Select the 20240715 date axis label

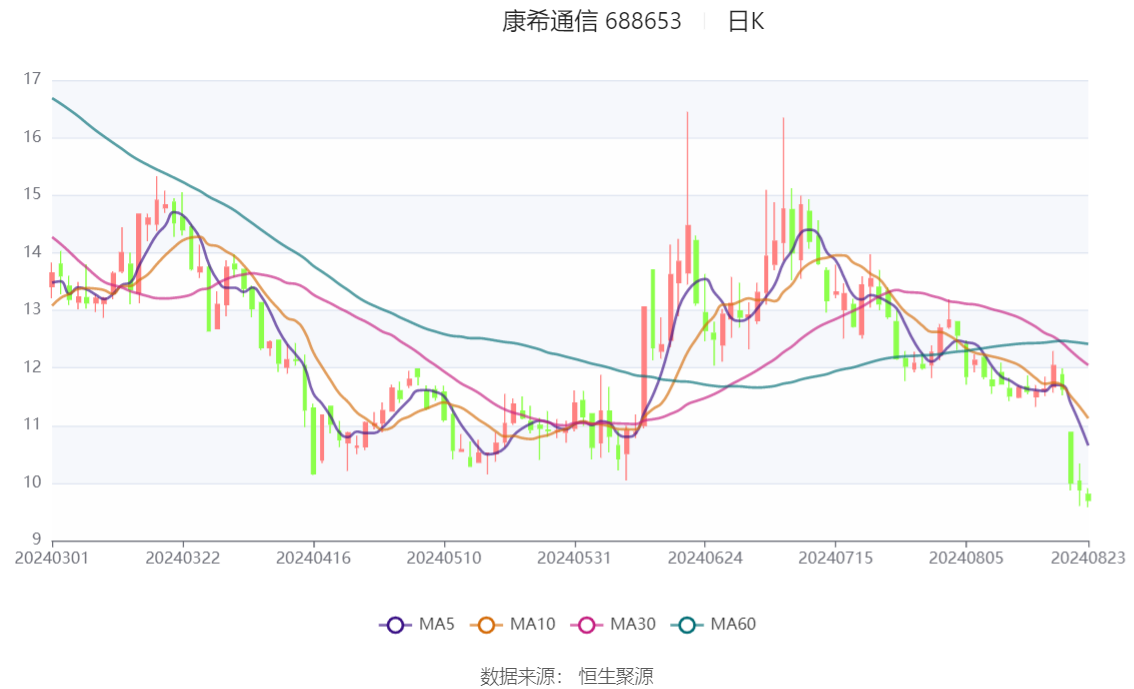tap(836, 558)
